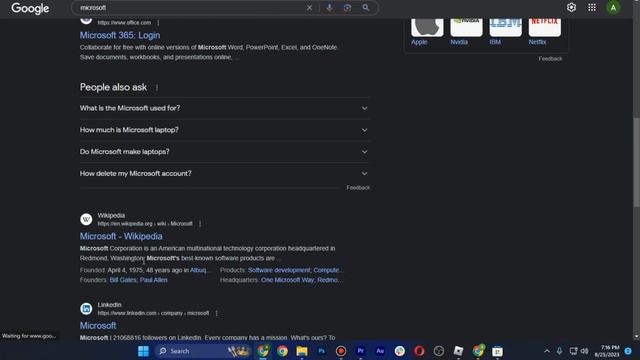This screenshot has width=640, height=360.
Task: Follow Bill Gates founder link
Action: click(x=123, y=280)
